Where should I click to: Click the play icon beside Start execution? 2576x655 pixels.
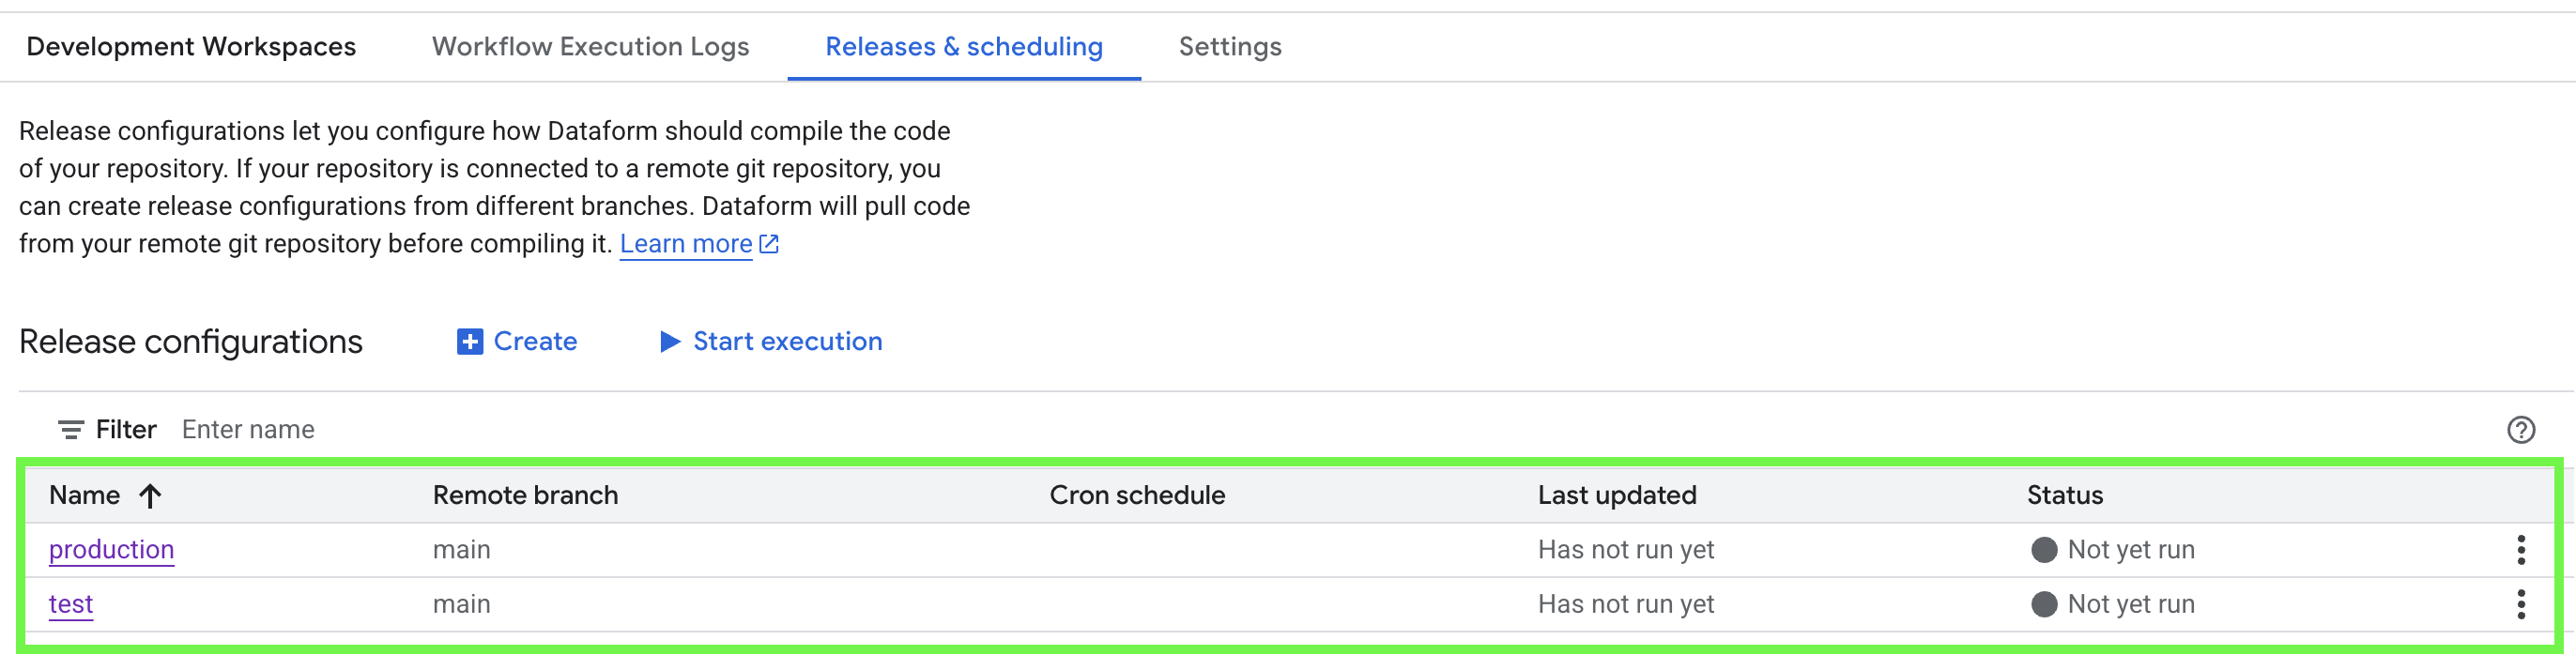point(668,341)
